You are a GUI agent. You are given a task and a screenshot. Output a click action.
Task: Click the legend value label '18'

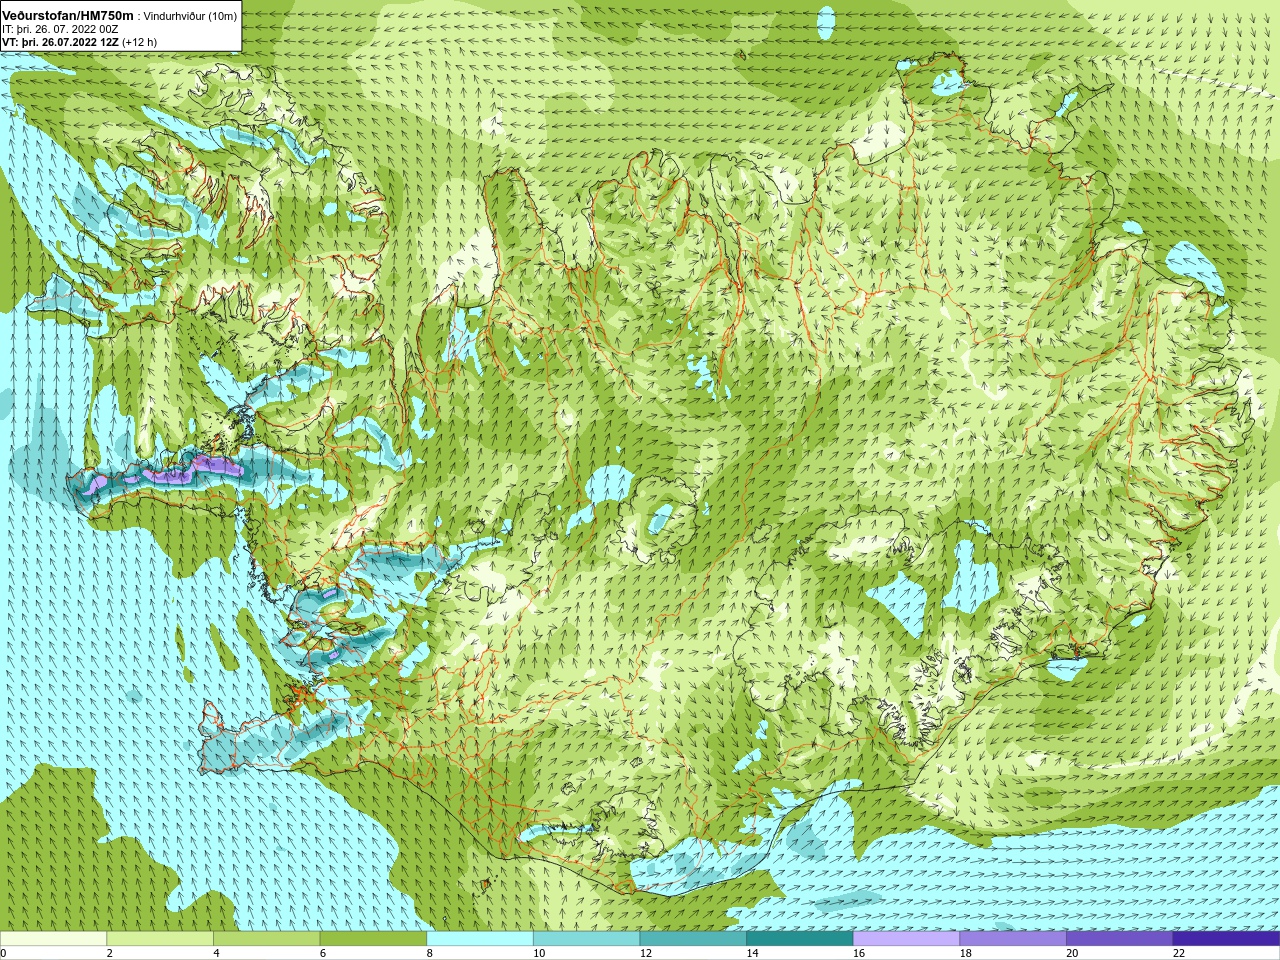965,953
